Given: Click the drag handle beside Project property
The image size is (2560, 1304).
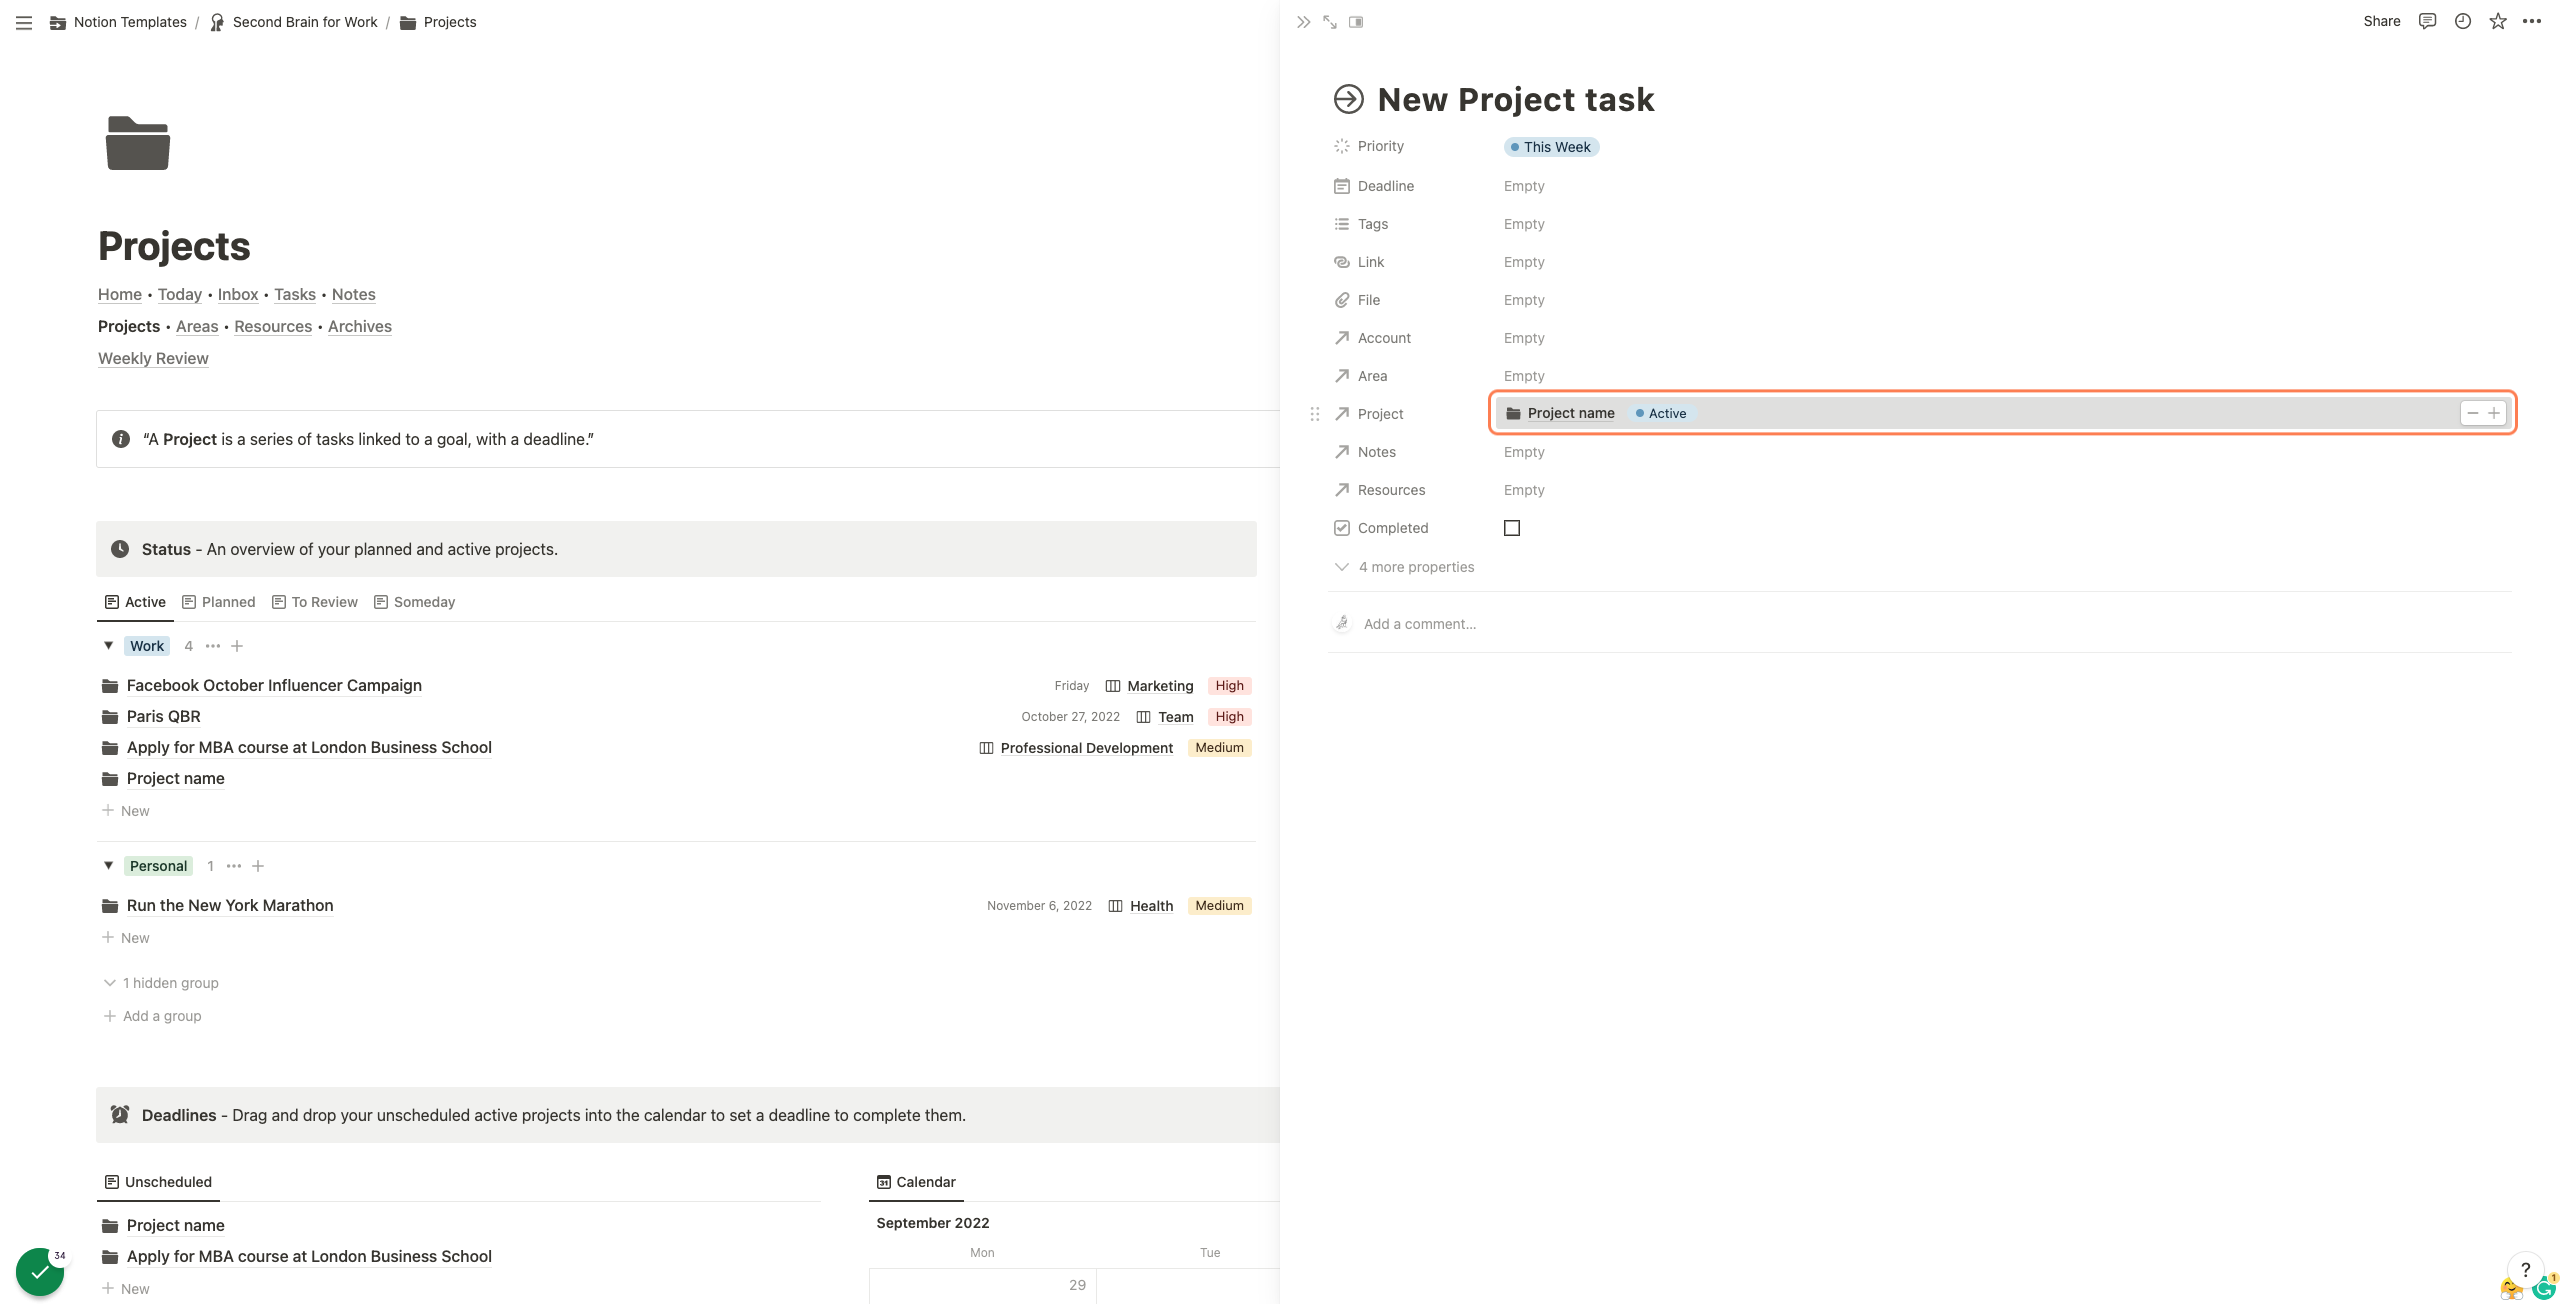Looking at the screenshot, I should click(1315, 414).
